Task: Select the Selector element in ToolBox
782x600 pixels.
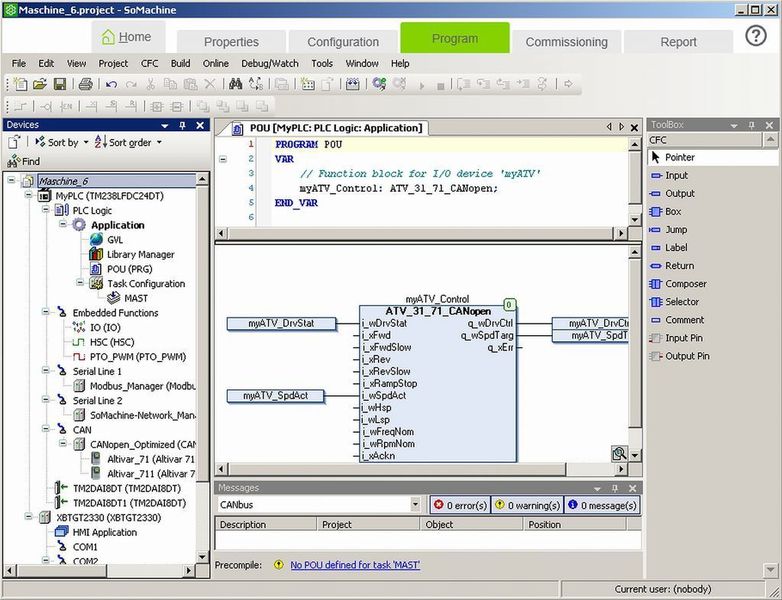Action: coord(674,302)
